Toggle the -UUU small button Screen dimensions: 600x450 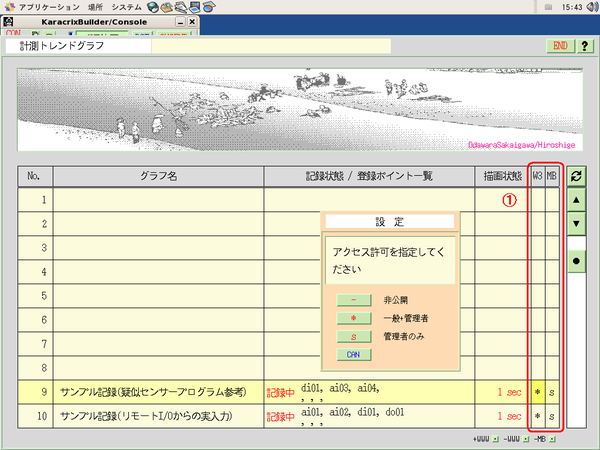pyautogui.click(x=526, y=439)
